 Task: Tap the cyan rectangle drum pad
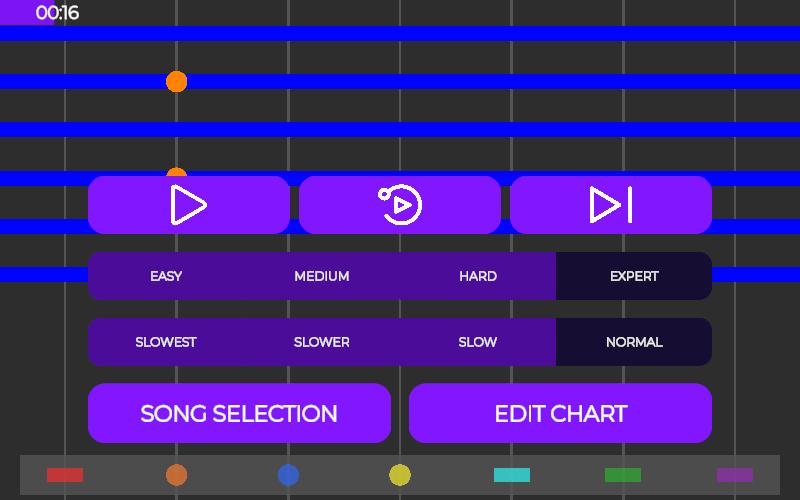click(x=512, y=475)
